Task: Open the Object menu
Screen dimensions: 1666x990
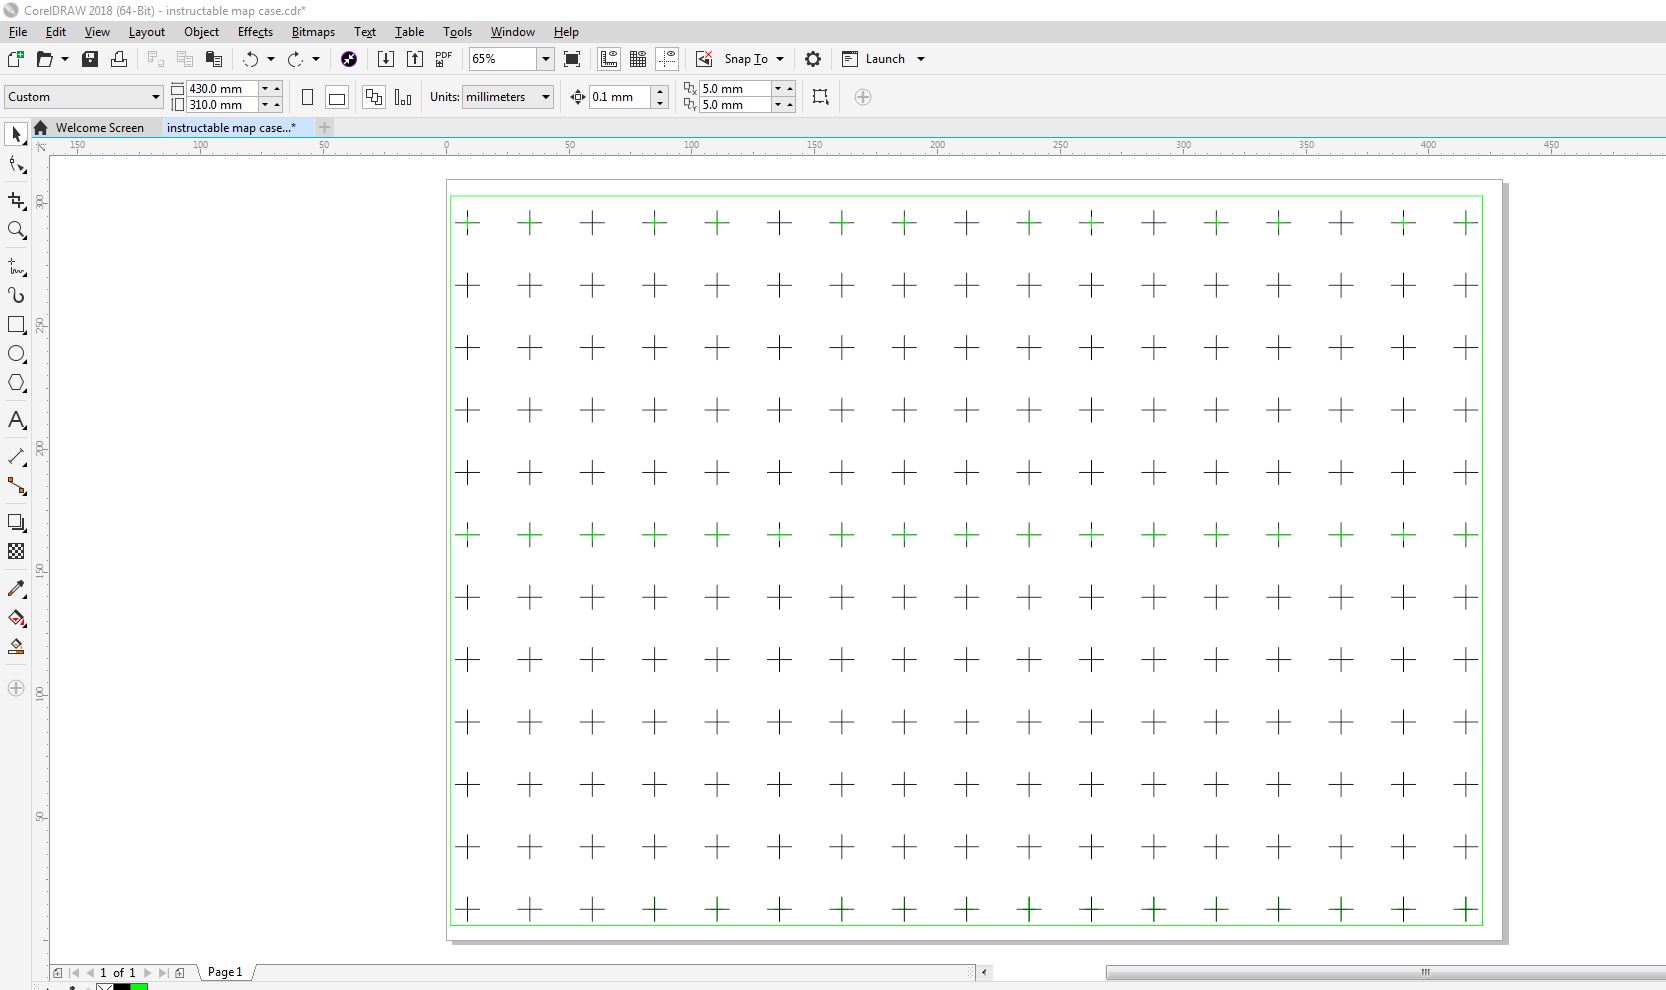Action: (x=201, y=32)
